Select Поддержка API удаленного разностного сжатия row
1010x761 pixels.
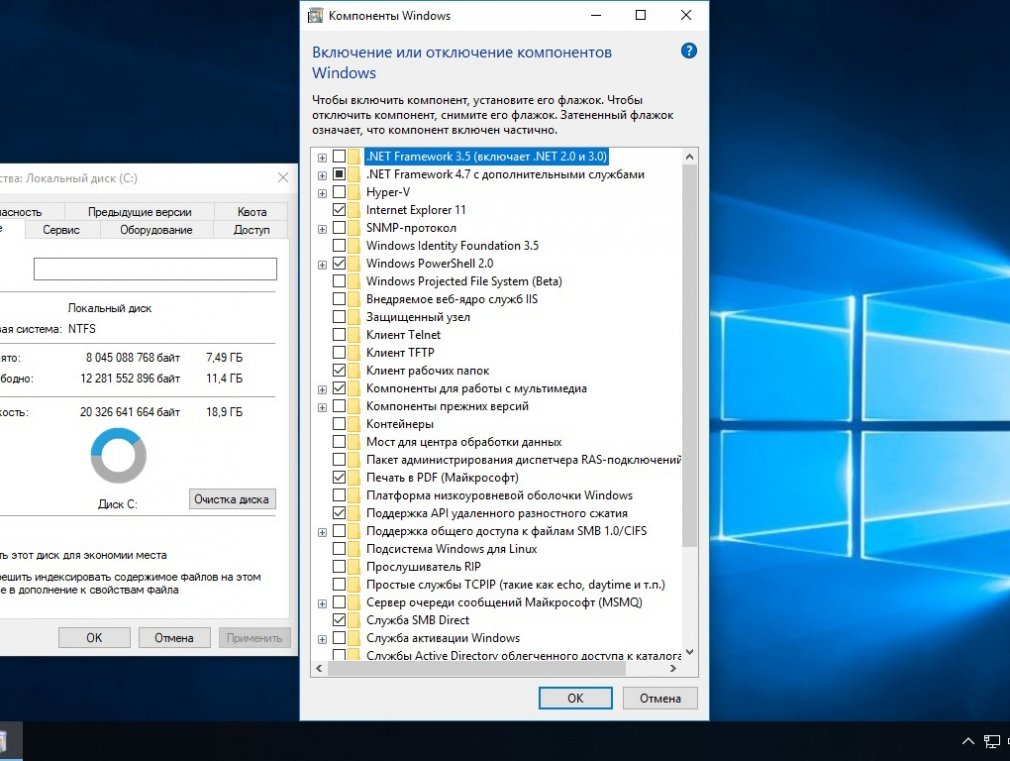click(497, 514)
